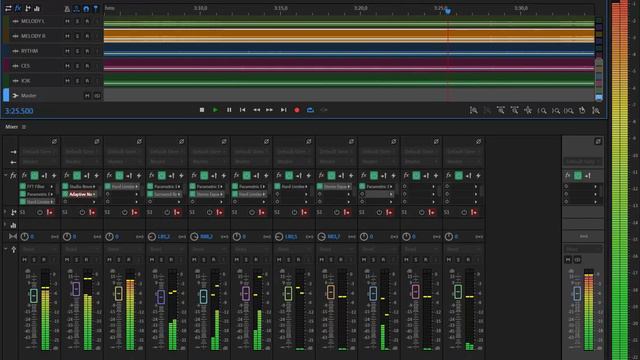This screenshot has width=640, height=360.
Task: Start playback with the green Play button
Action: coord(216,110)
